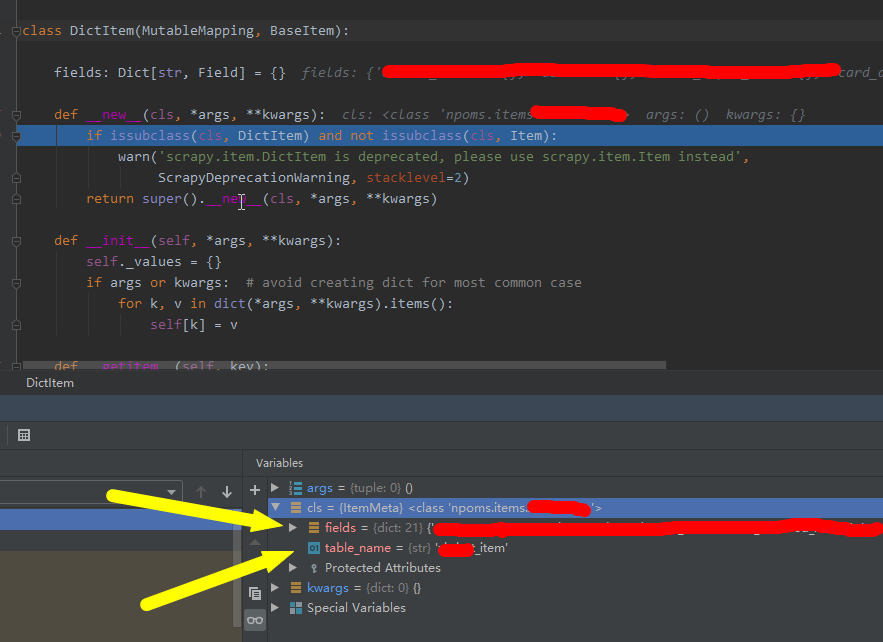Collapse the cls variable tree node
The width and height of the screenshot is (883, 642).
276,508
